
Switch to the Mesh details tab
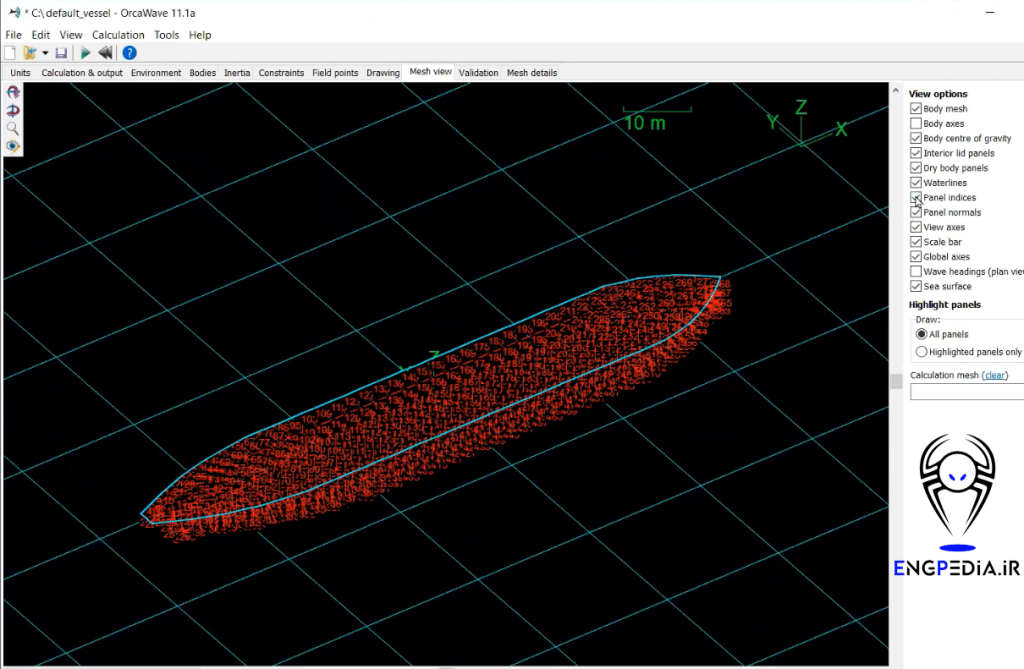[532, 73]
